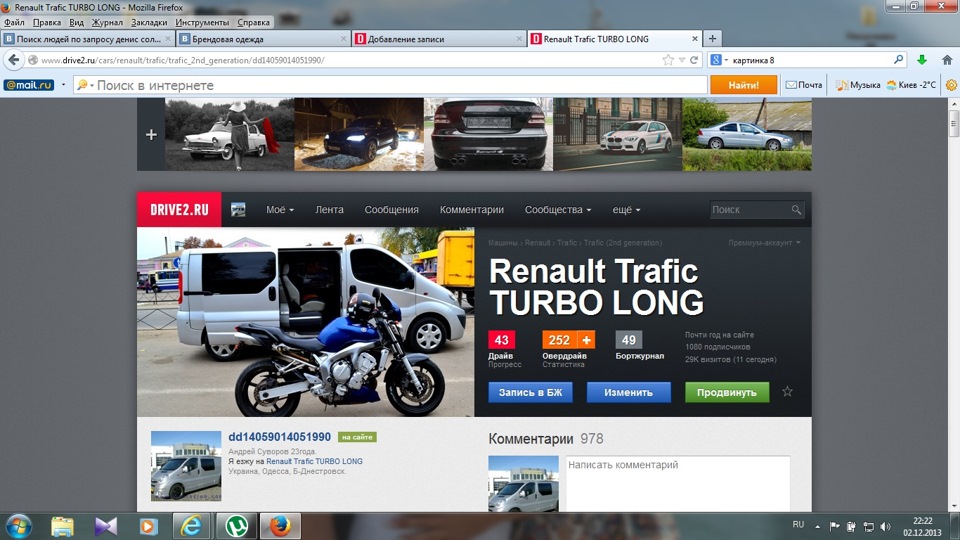Open uTorrent from the taskbar
The image size is (960, 540).
coord(236,526)
